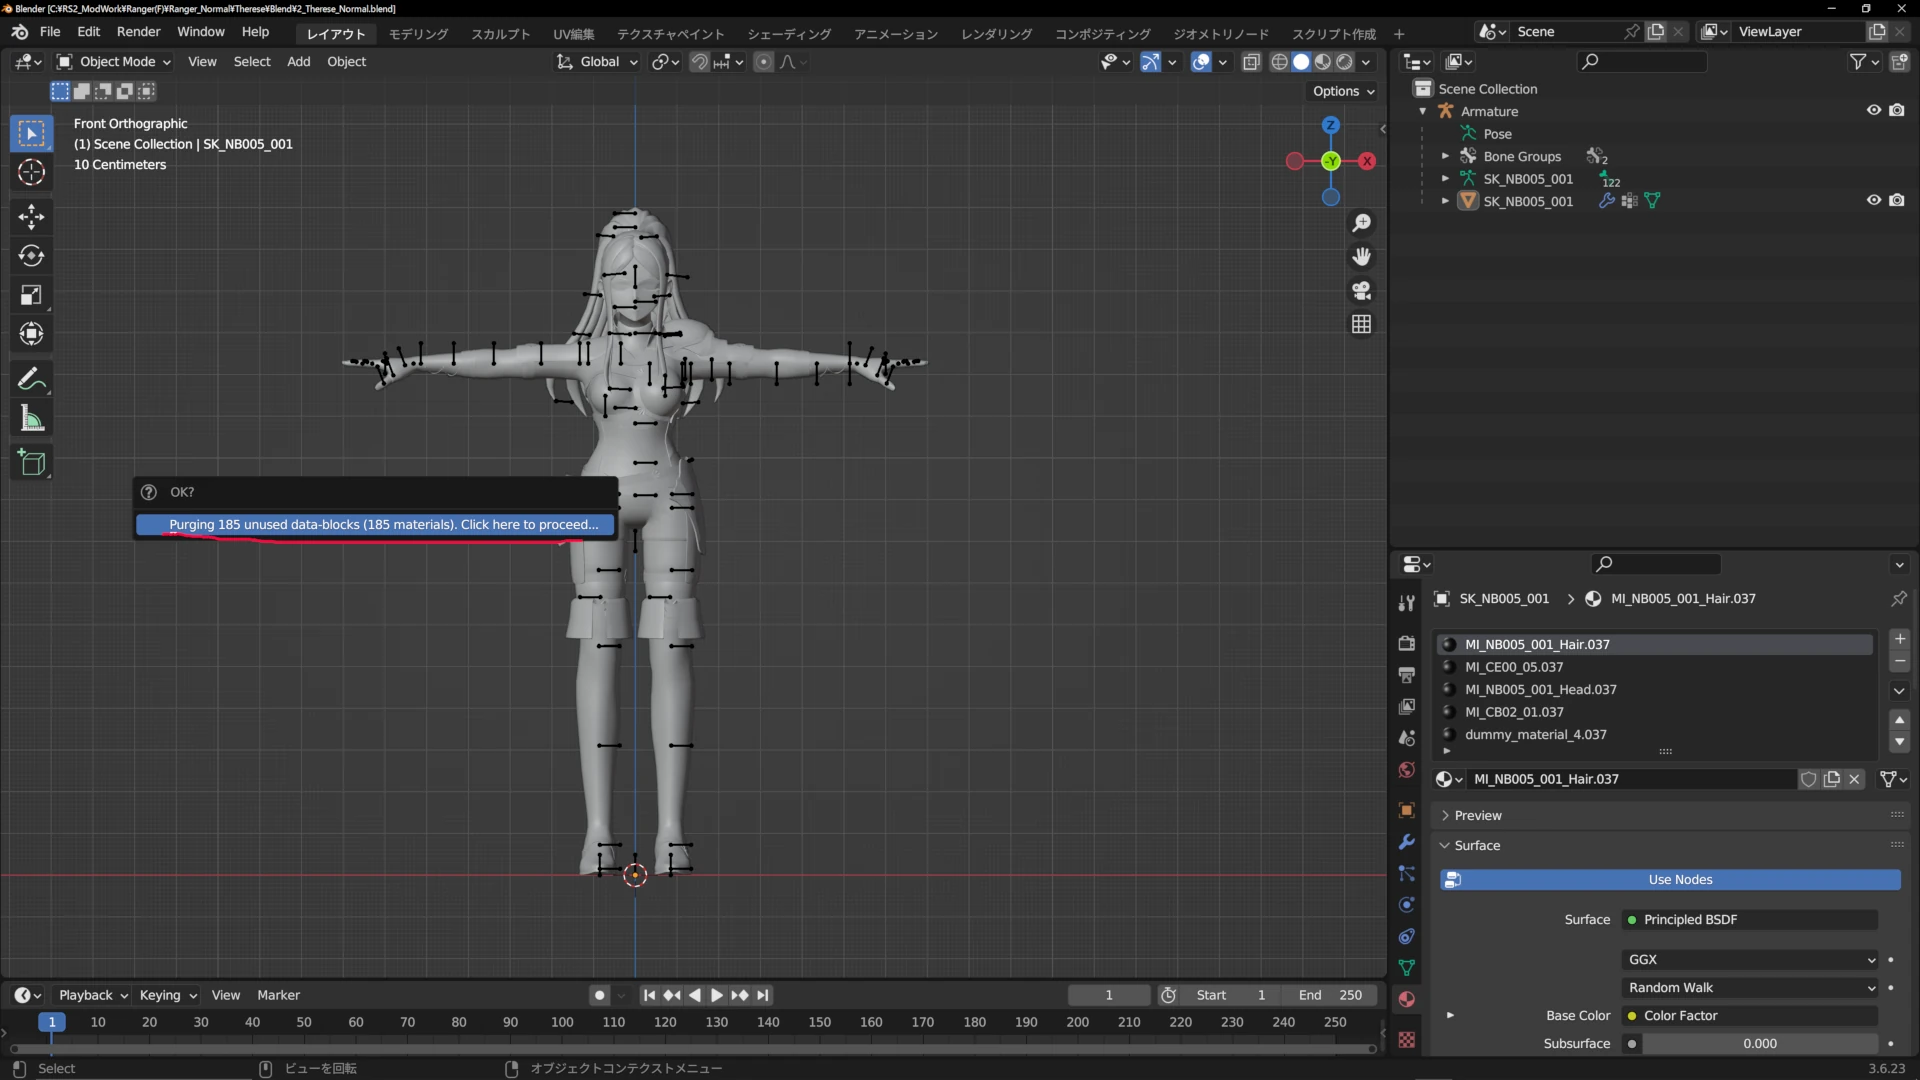Open the Render properties tab
Screen dimensions: 1920x1080
tap(1406, 643)
